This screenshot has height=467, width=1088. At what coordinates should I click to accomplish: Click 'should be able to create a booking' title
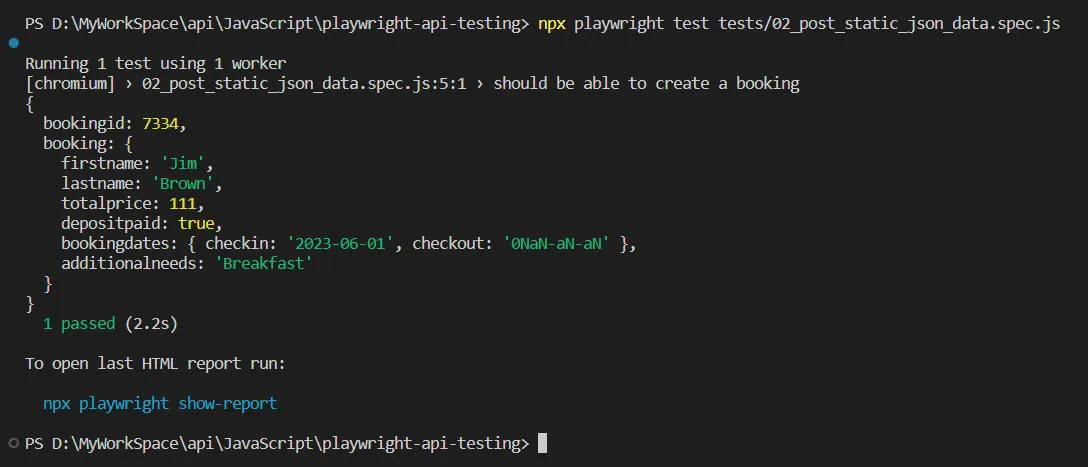(x=646, y=84)
